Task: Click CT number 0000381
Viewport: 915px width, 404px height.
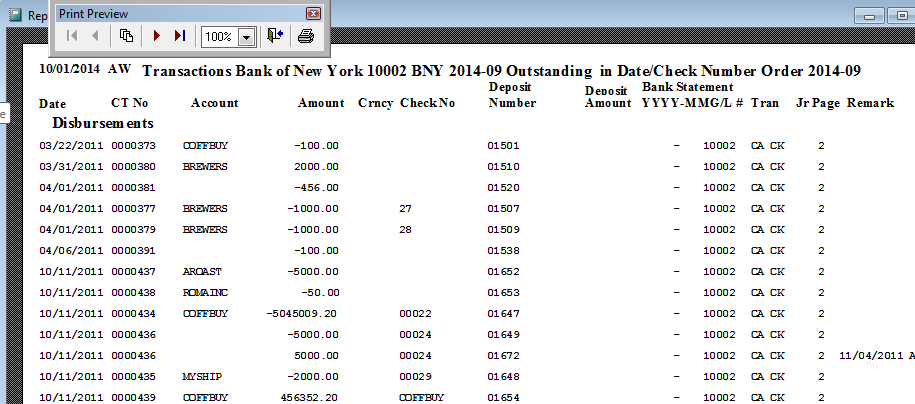Action: tap(134, 187)
